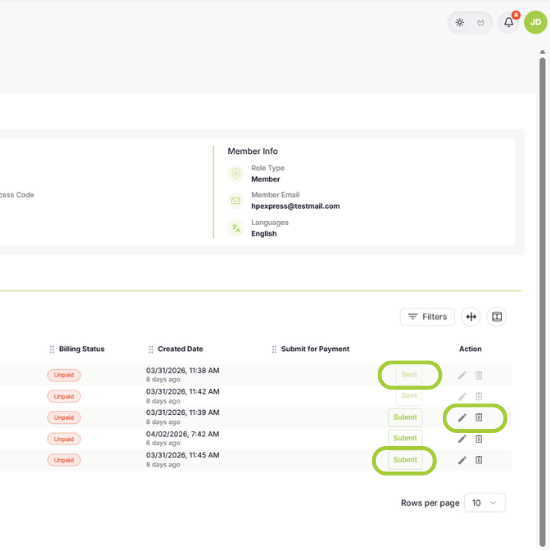Viewport: 550px width, 550px height.
Task: Click the Billing Status column drag handle
Action: click(x=52, y=349)
